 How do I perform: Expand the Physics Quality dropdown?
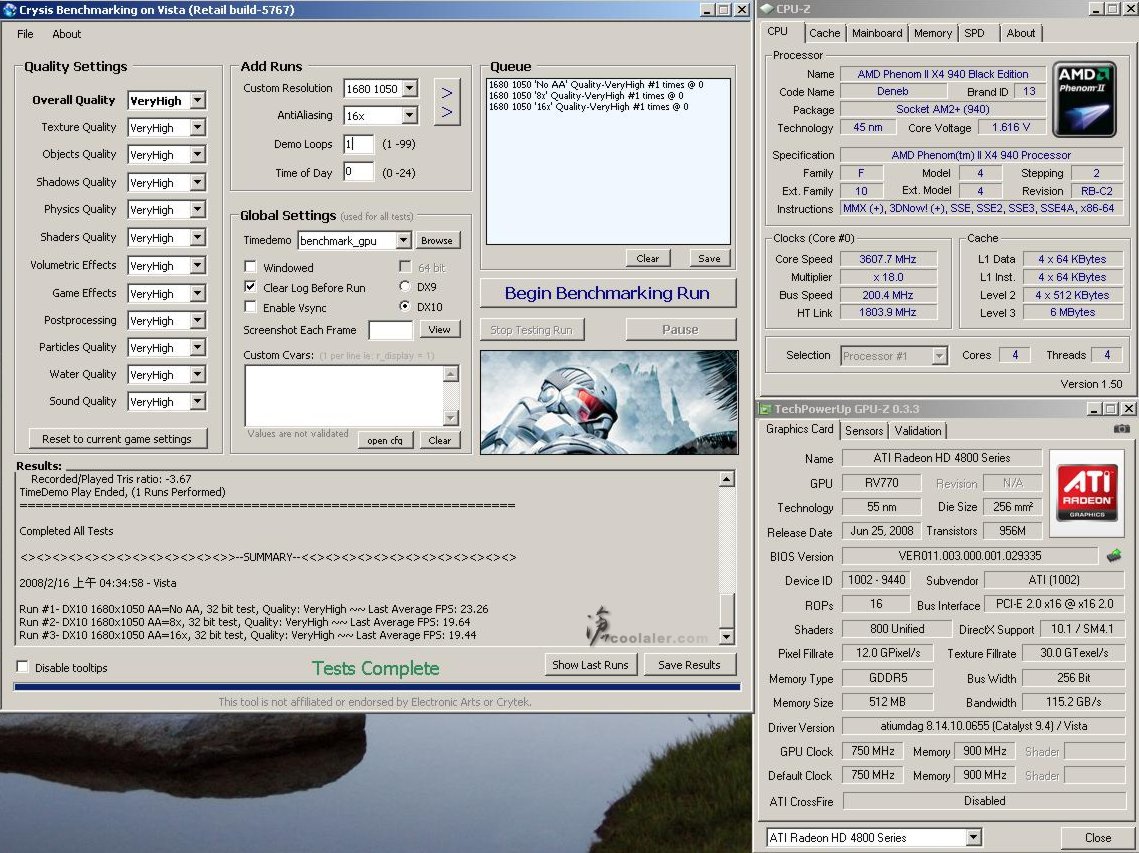click(198, 209)
